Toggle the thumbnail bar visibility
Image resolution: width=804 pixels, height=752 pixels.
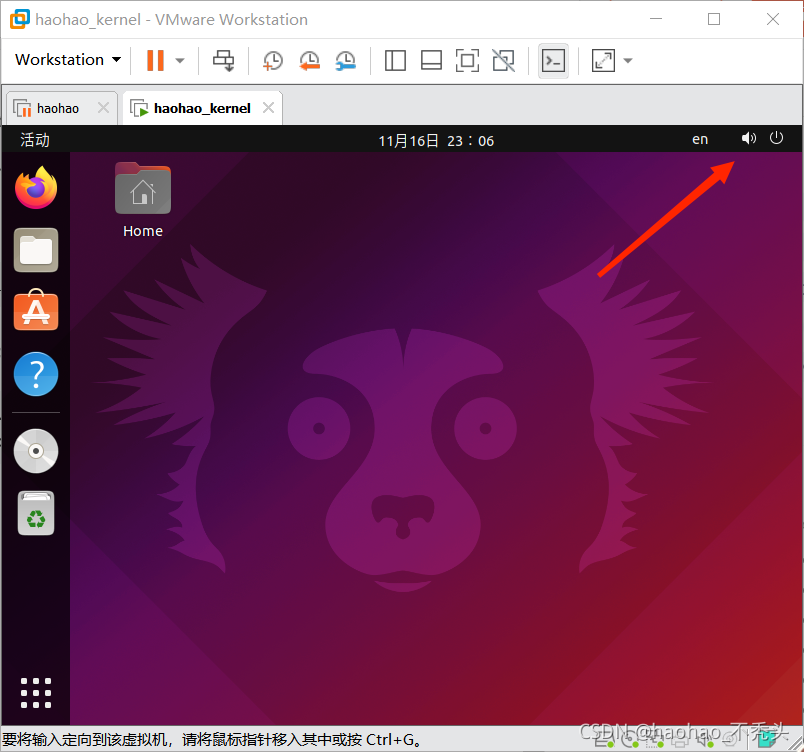pos(431,60)
